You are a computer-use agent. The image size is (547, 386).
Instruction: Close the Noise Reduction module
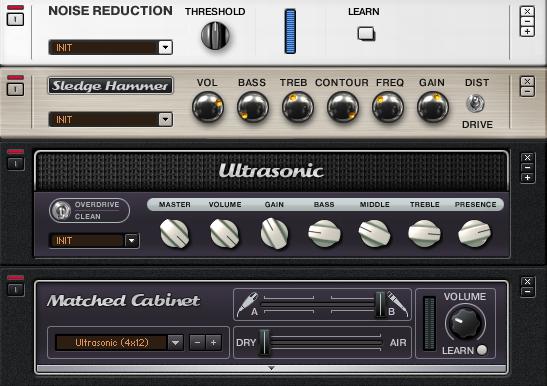tap(527, 12)
